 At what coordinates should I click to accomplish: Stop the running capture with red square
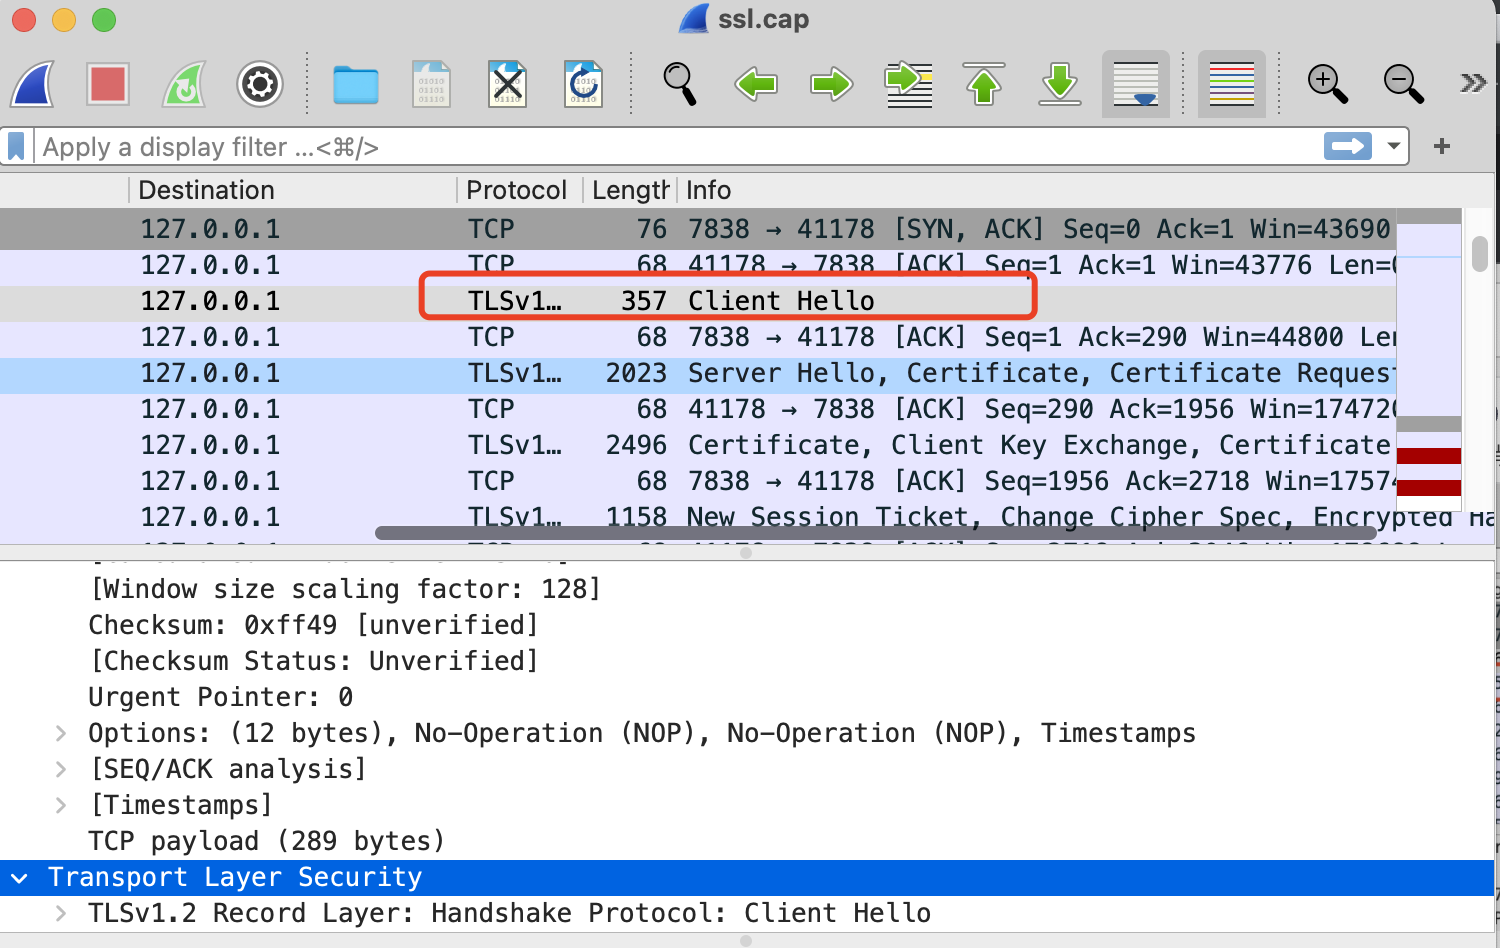(x=108, y=84)
